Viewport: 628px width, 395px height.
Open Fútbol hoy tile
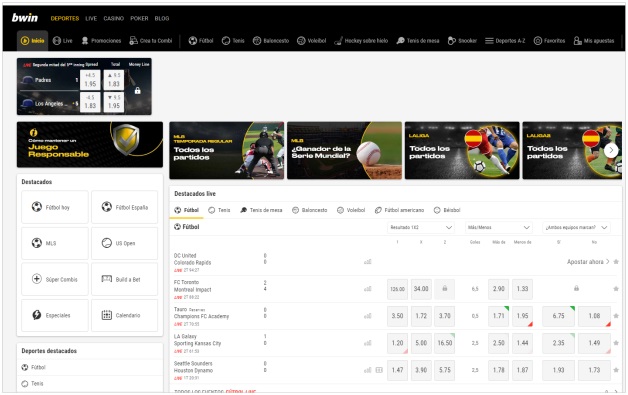[55, 207]
